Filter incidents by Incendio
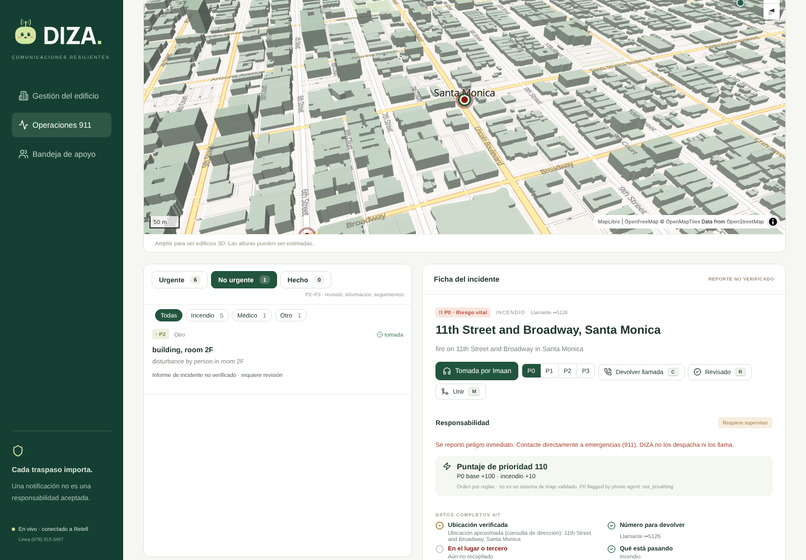Screen dimensions: 806x560 point(207,315)
